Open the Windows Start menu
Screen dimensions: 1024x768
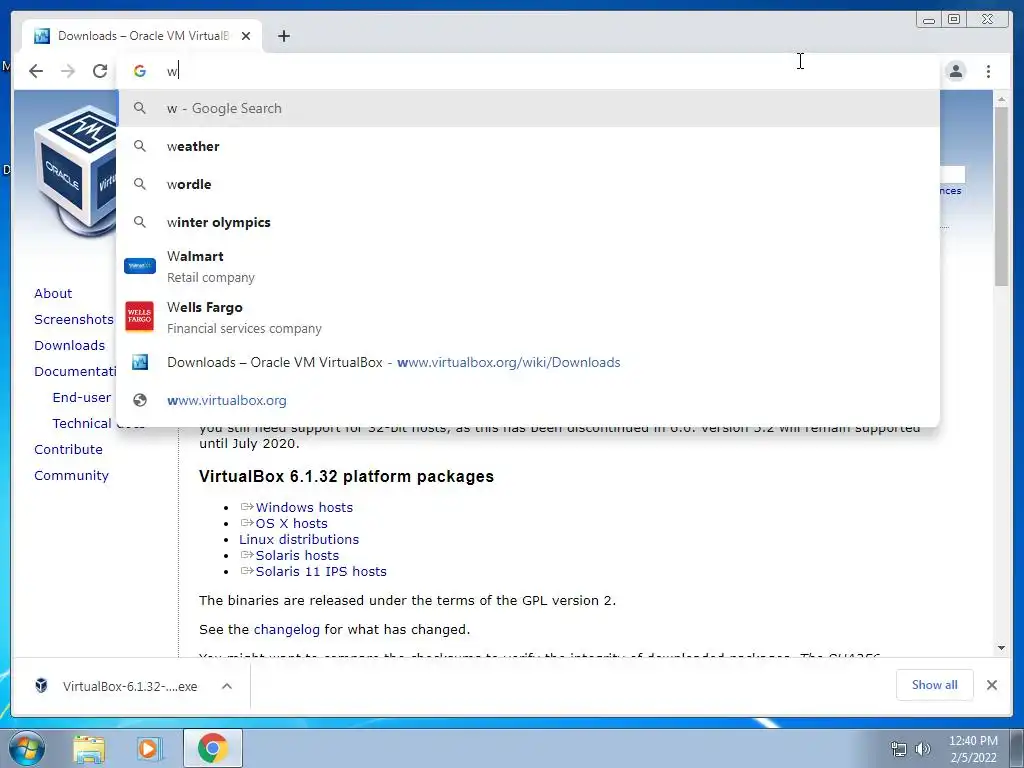(x=26, y=748)
